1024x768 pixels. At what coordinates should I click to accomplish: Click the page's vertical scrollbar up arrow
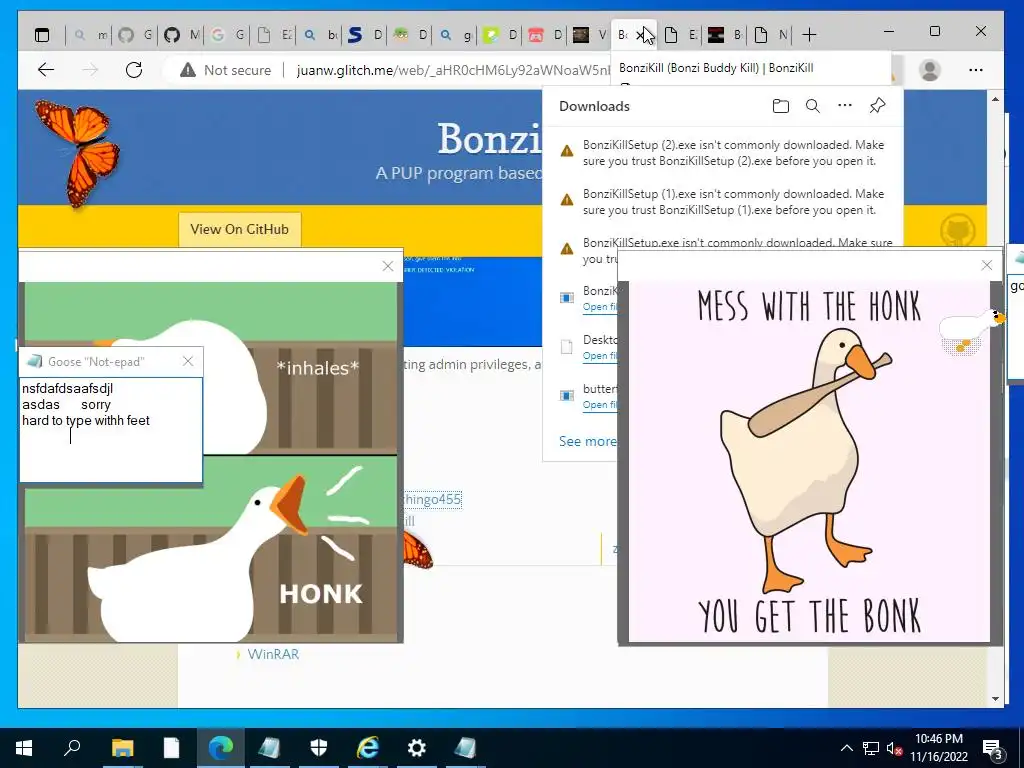coord(995,99)
